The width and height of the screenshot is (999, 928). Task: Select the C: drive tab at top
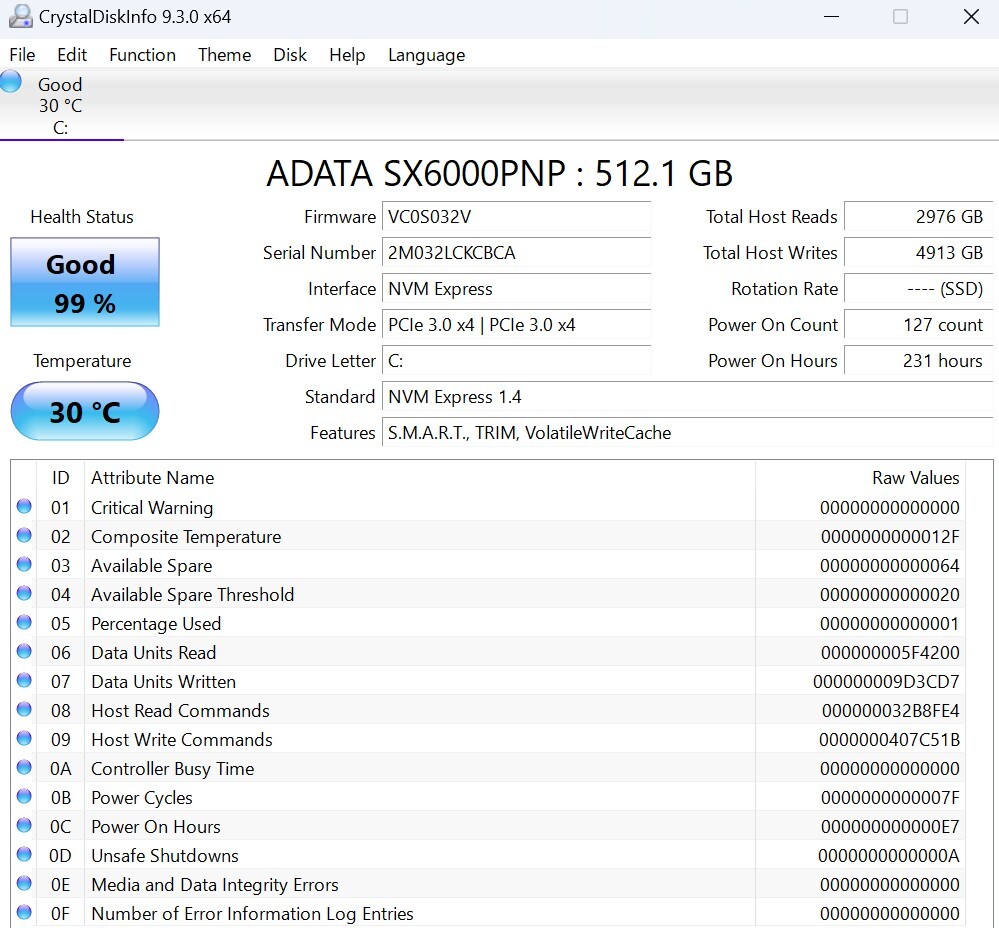tap(61, 106)
